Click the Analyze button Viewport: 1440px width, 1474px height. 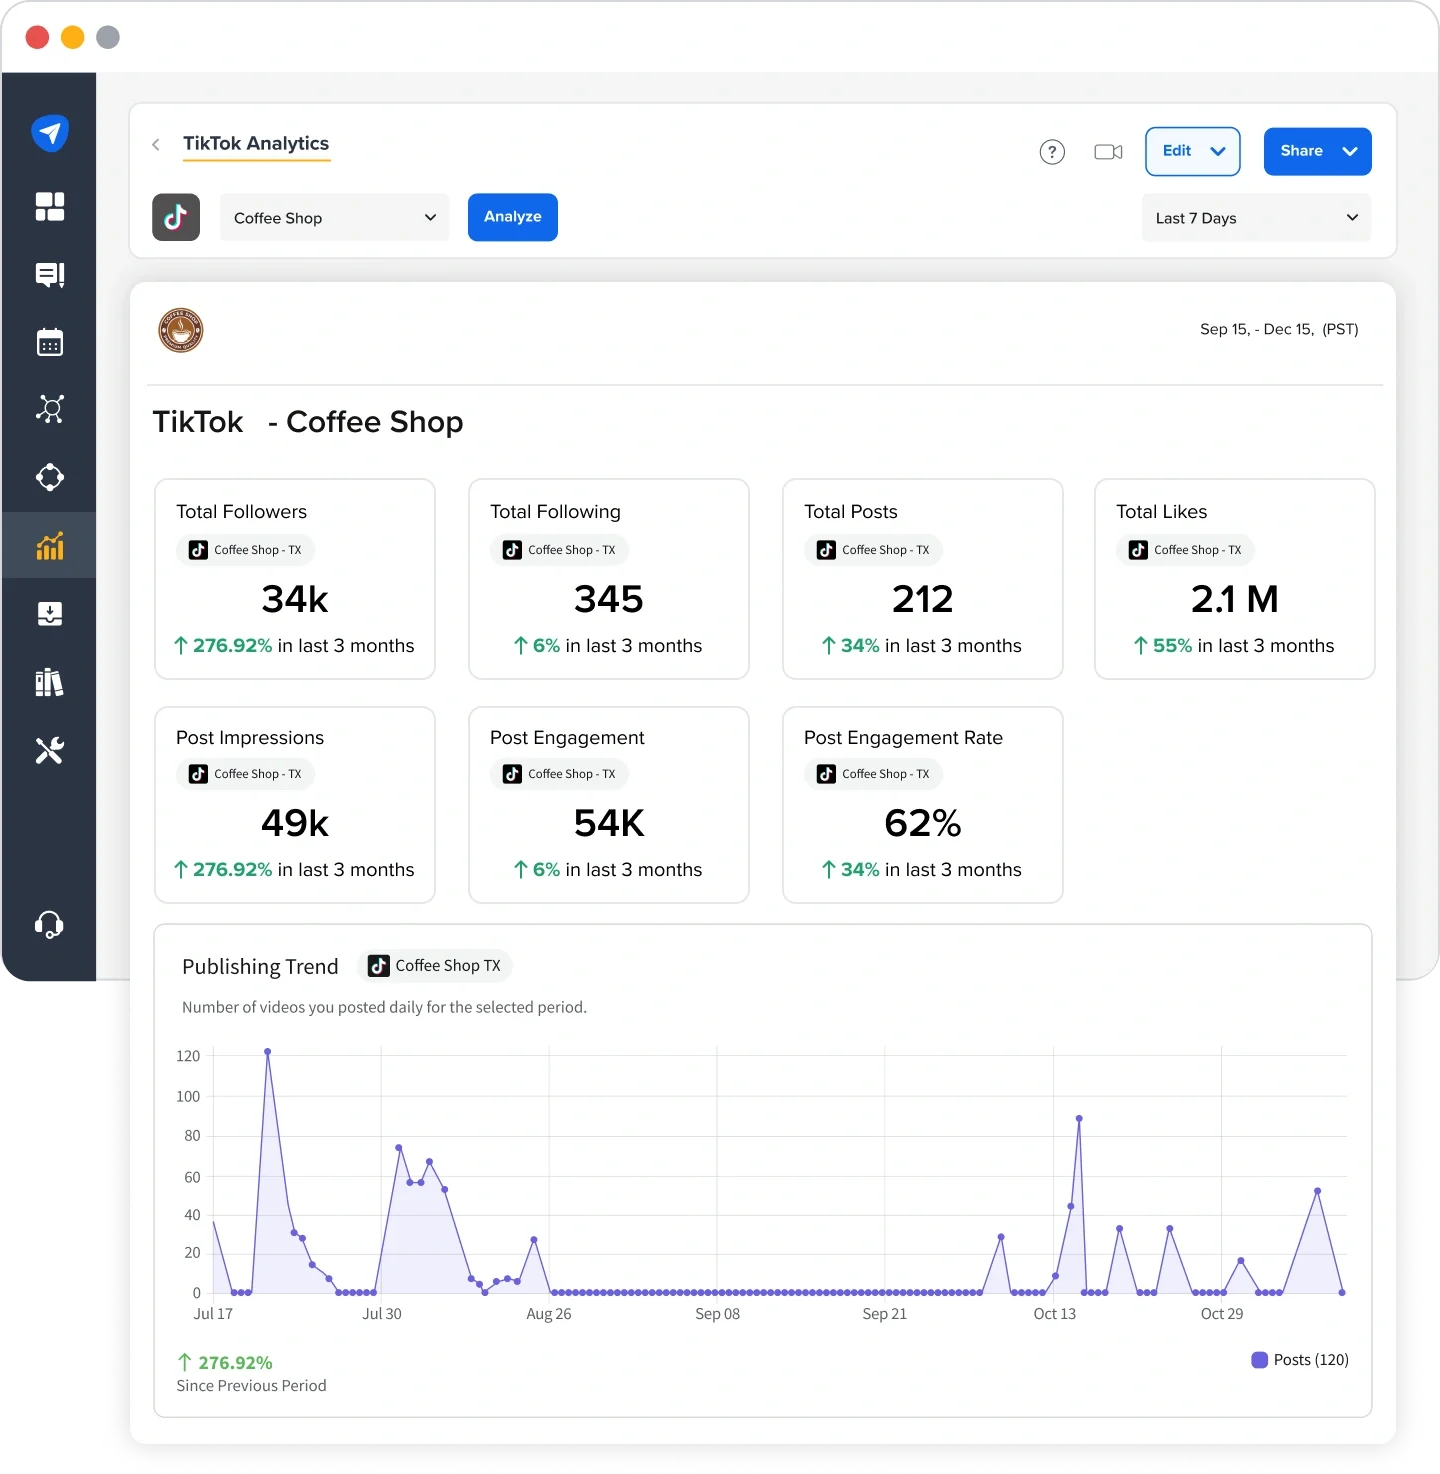click(512, 217)
